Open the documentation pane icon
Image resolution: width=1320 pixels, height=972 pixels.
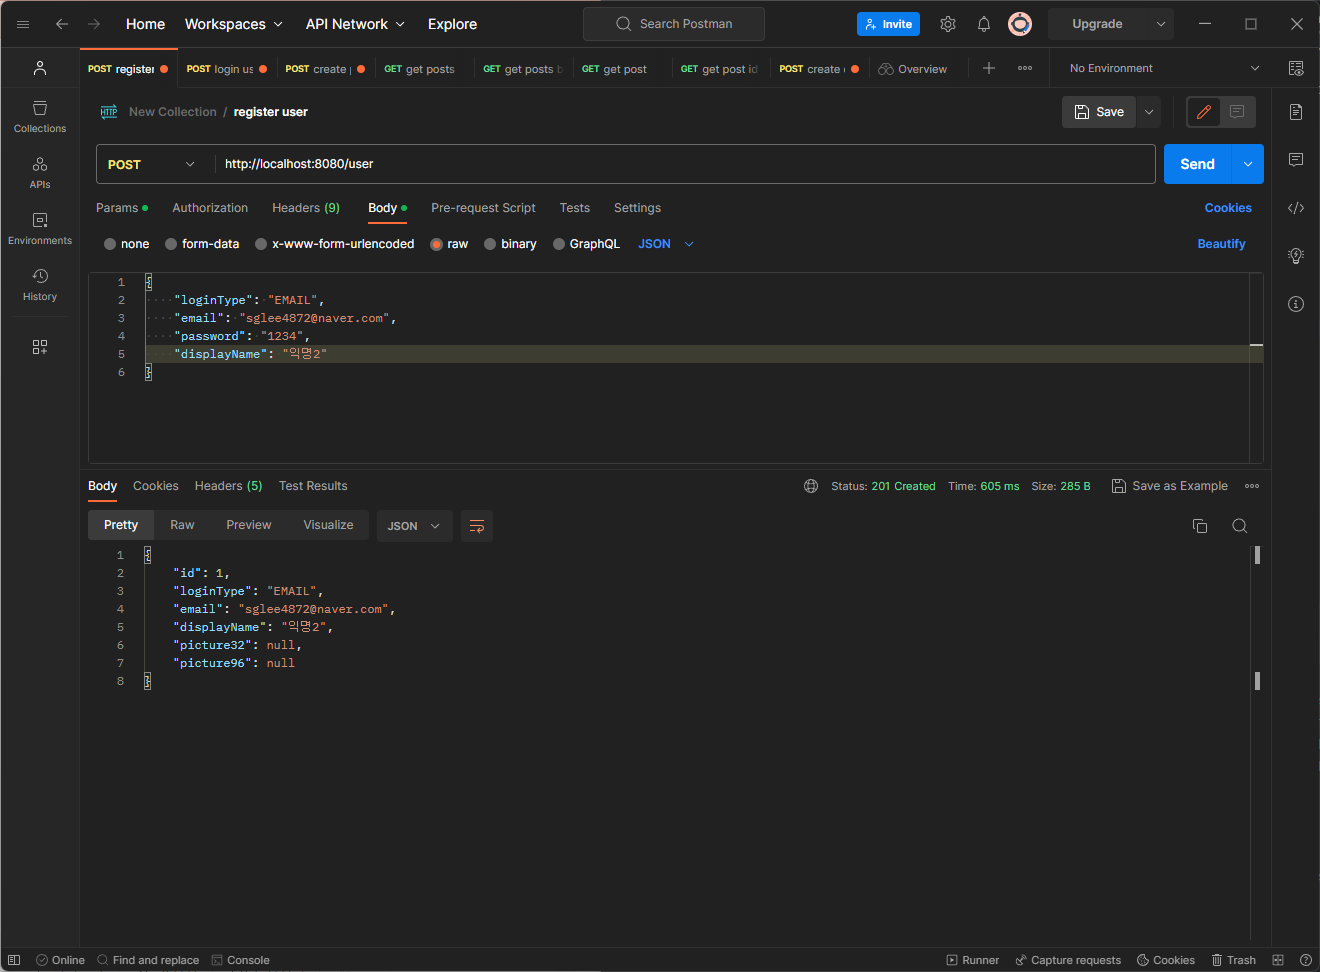coord(1296,112)
